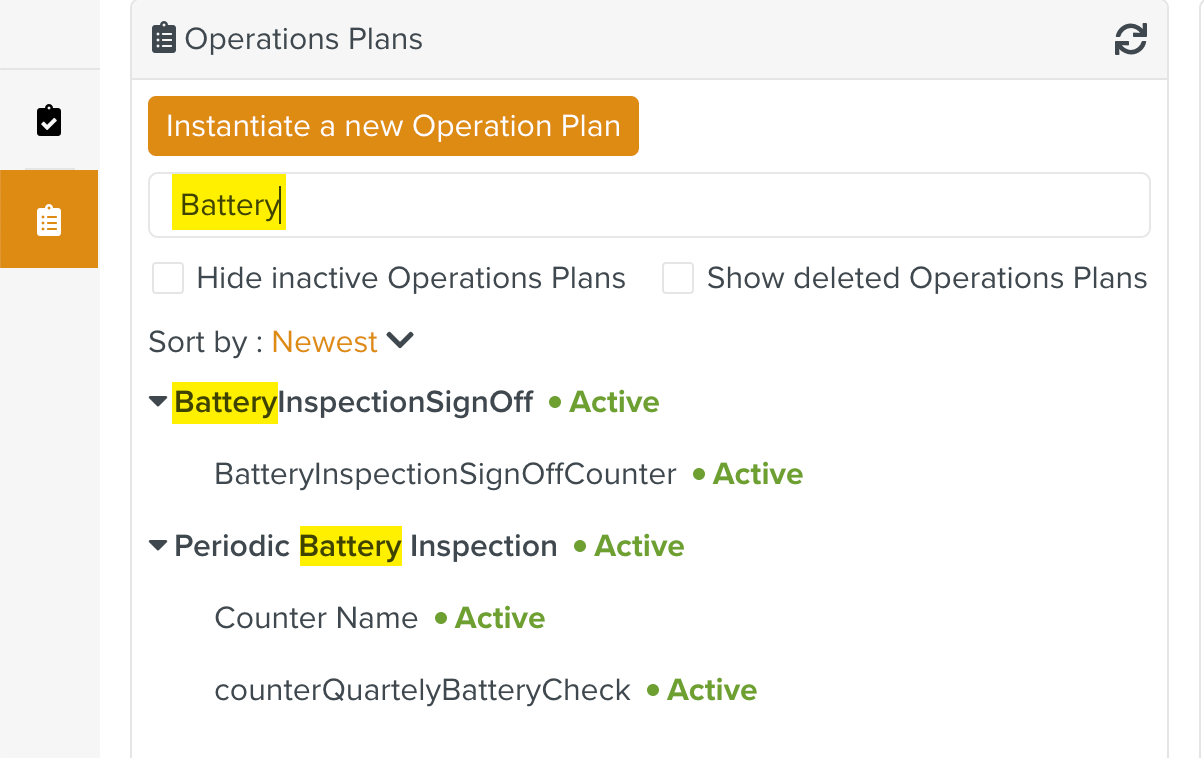Open counterQuartelyBatteryCheck counter
The image size is (1204, 758).
[x=422, y=690]
